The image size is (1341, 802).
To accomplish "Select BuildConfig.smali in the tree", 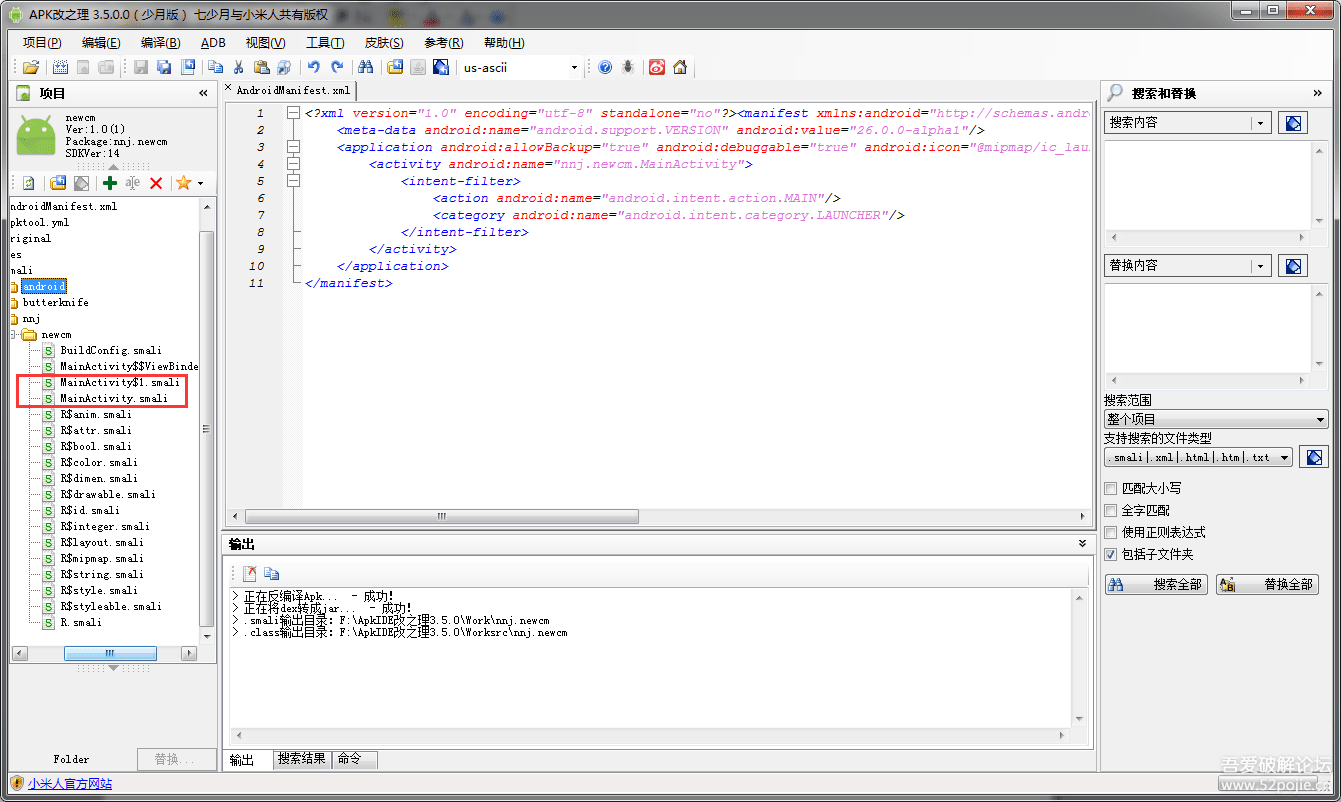I will pos(110,350).
